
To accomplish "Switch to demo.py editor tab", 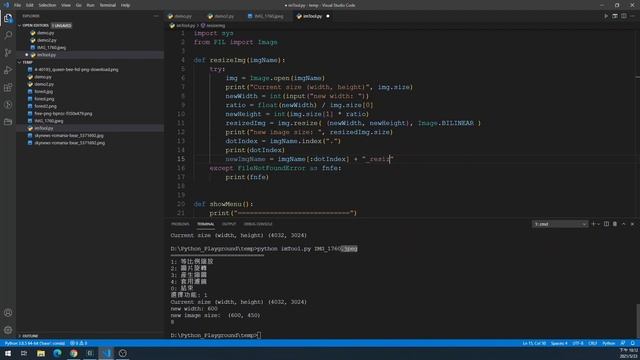I will [x=183, y=16].
